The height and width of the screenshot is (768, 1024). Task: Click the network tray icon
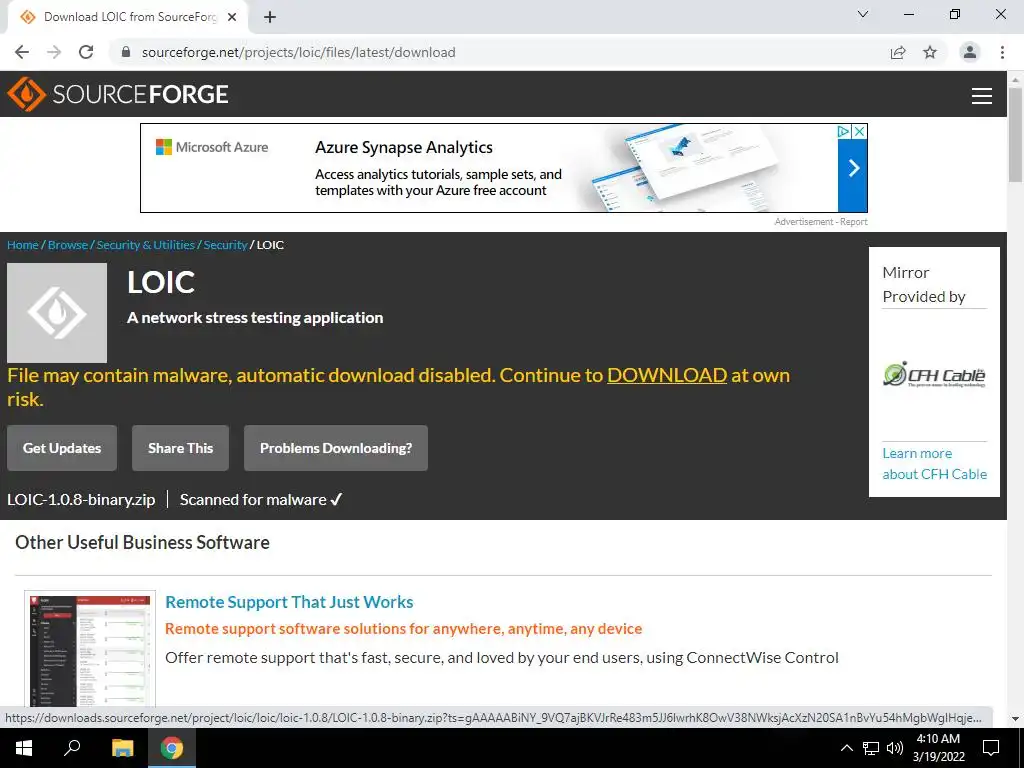tap(871, 748)
